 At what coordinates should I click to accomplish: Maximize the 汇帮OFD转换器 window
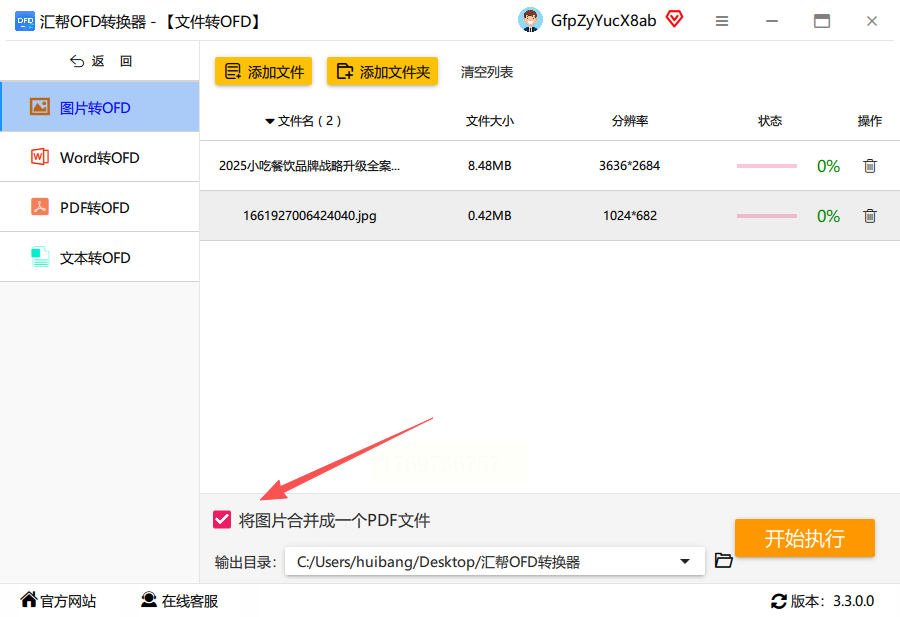click(x=822, y=21)
